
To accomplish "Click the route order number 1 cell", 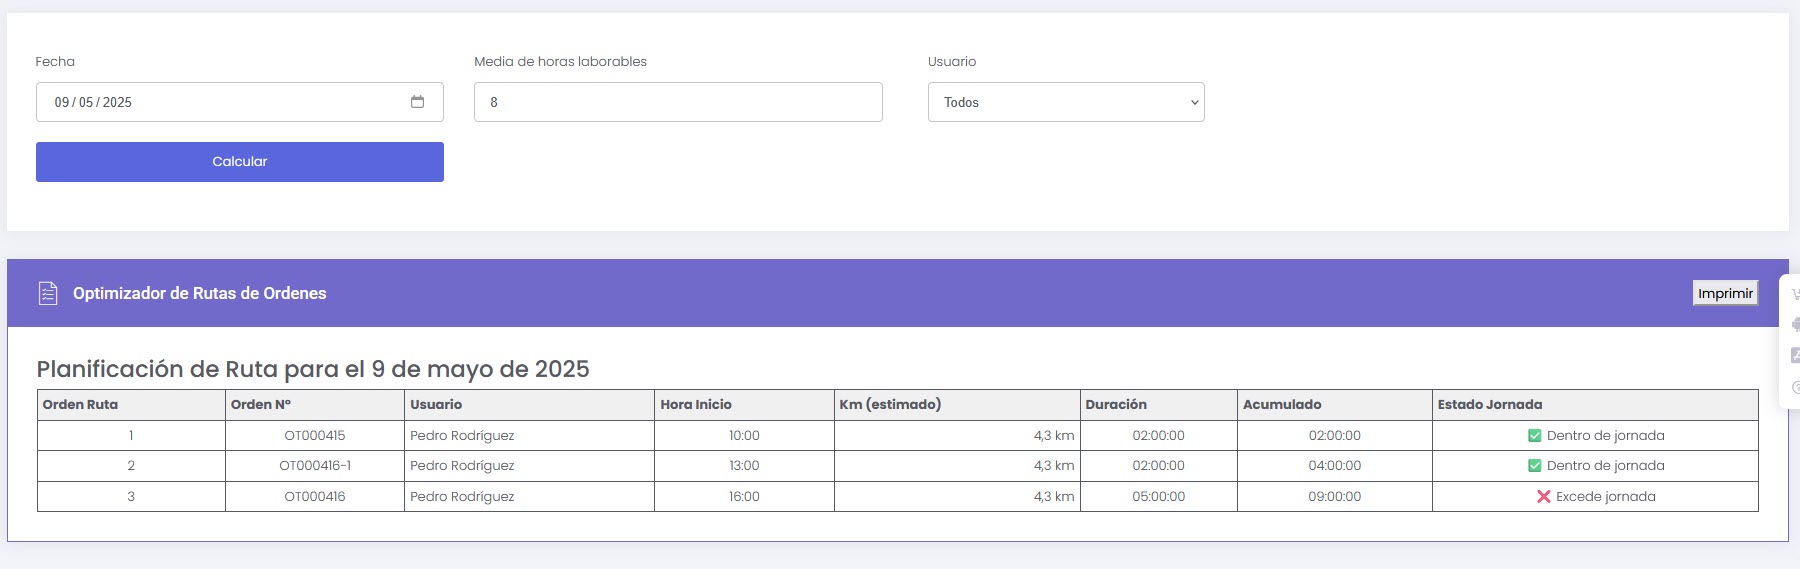I will tap(131, 436).
